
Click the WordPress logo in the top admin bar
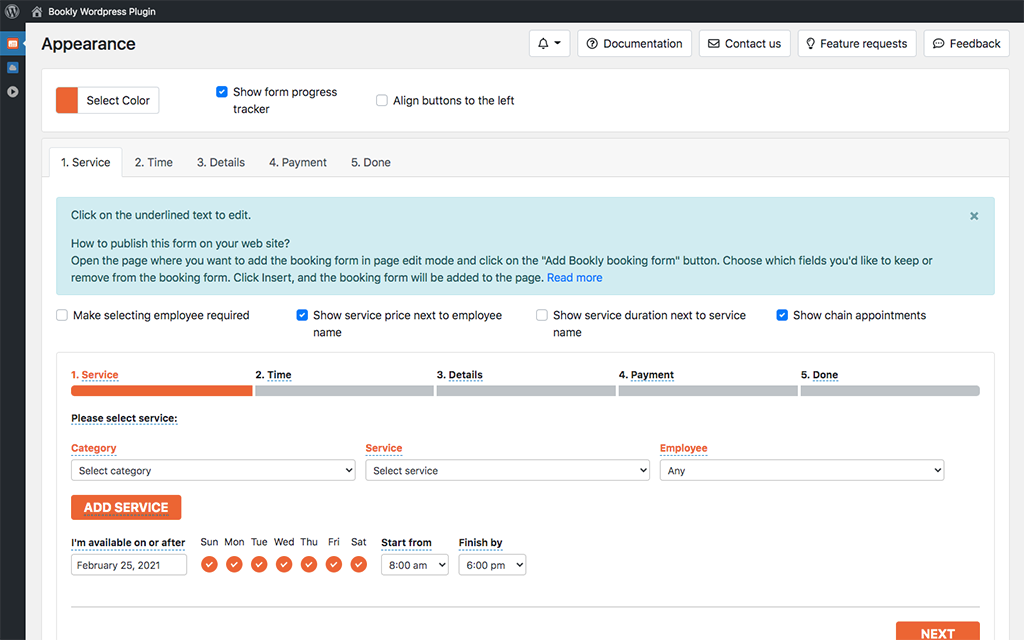[x=11, y=11]
